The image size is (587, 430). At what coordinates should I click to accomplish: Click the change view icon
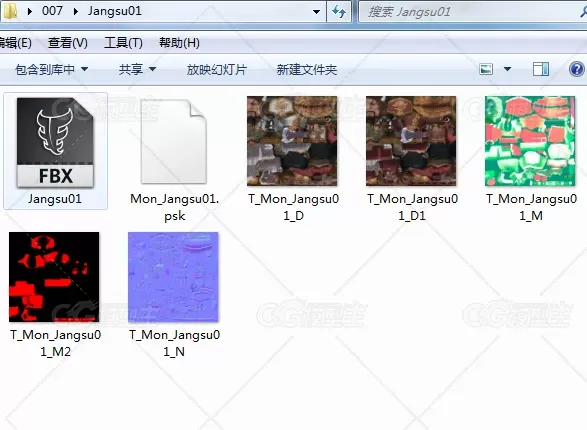[x=486, y=69]
